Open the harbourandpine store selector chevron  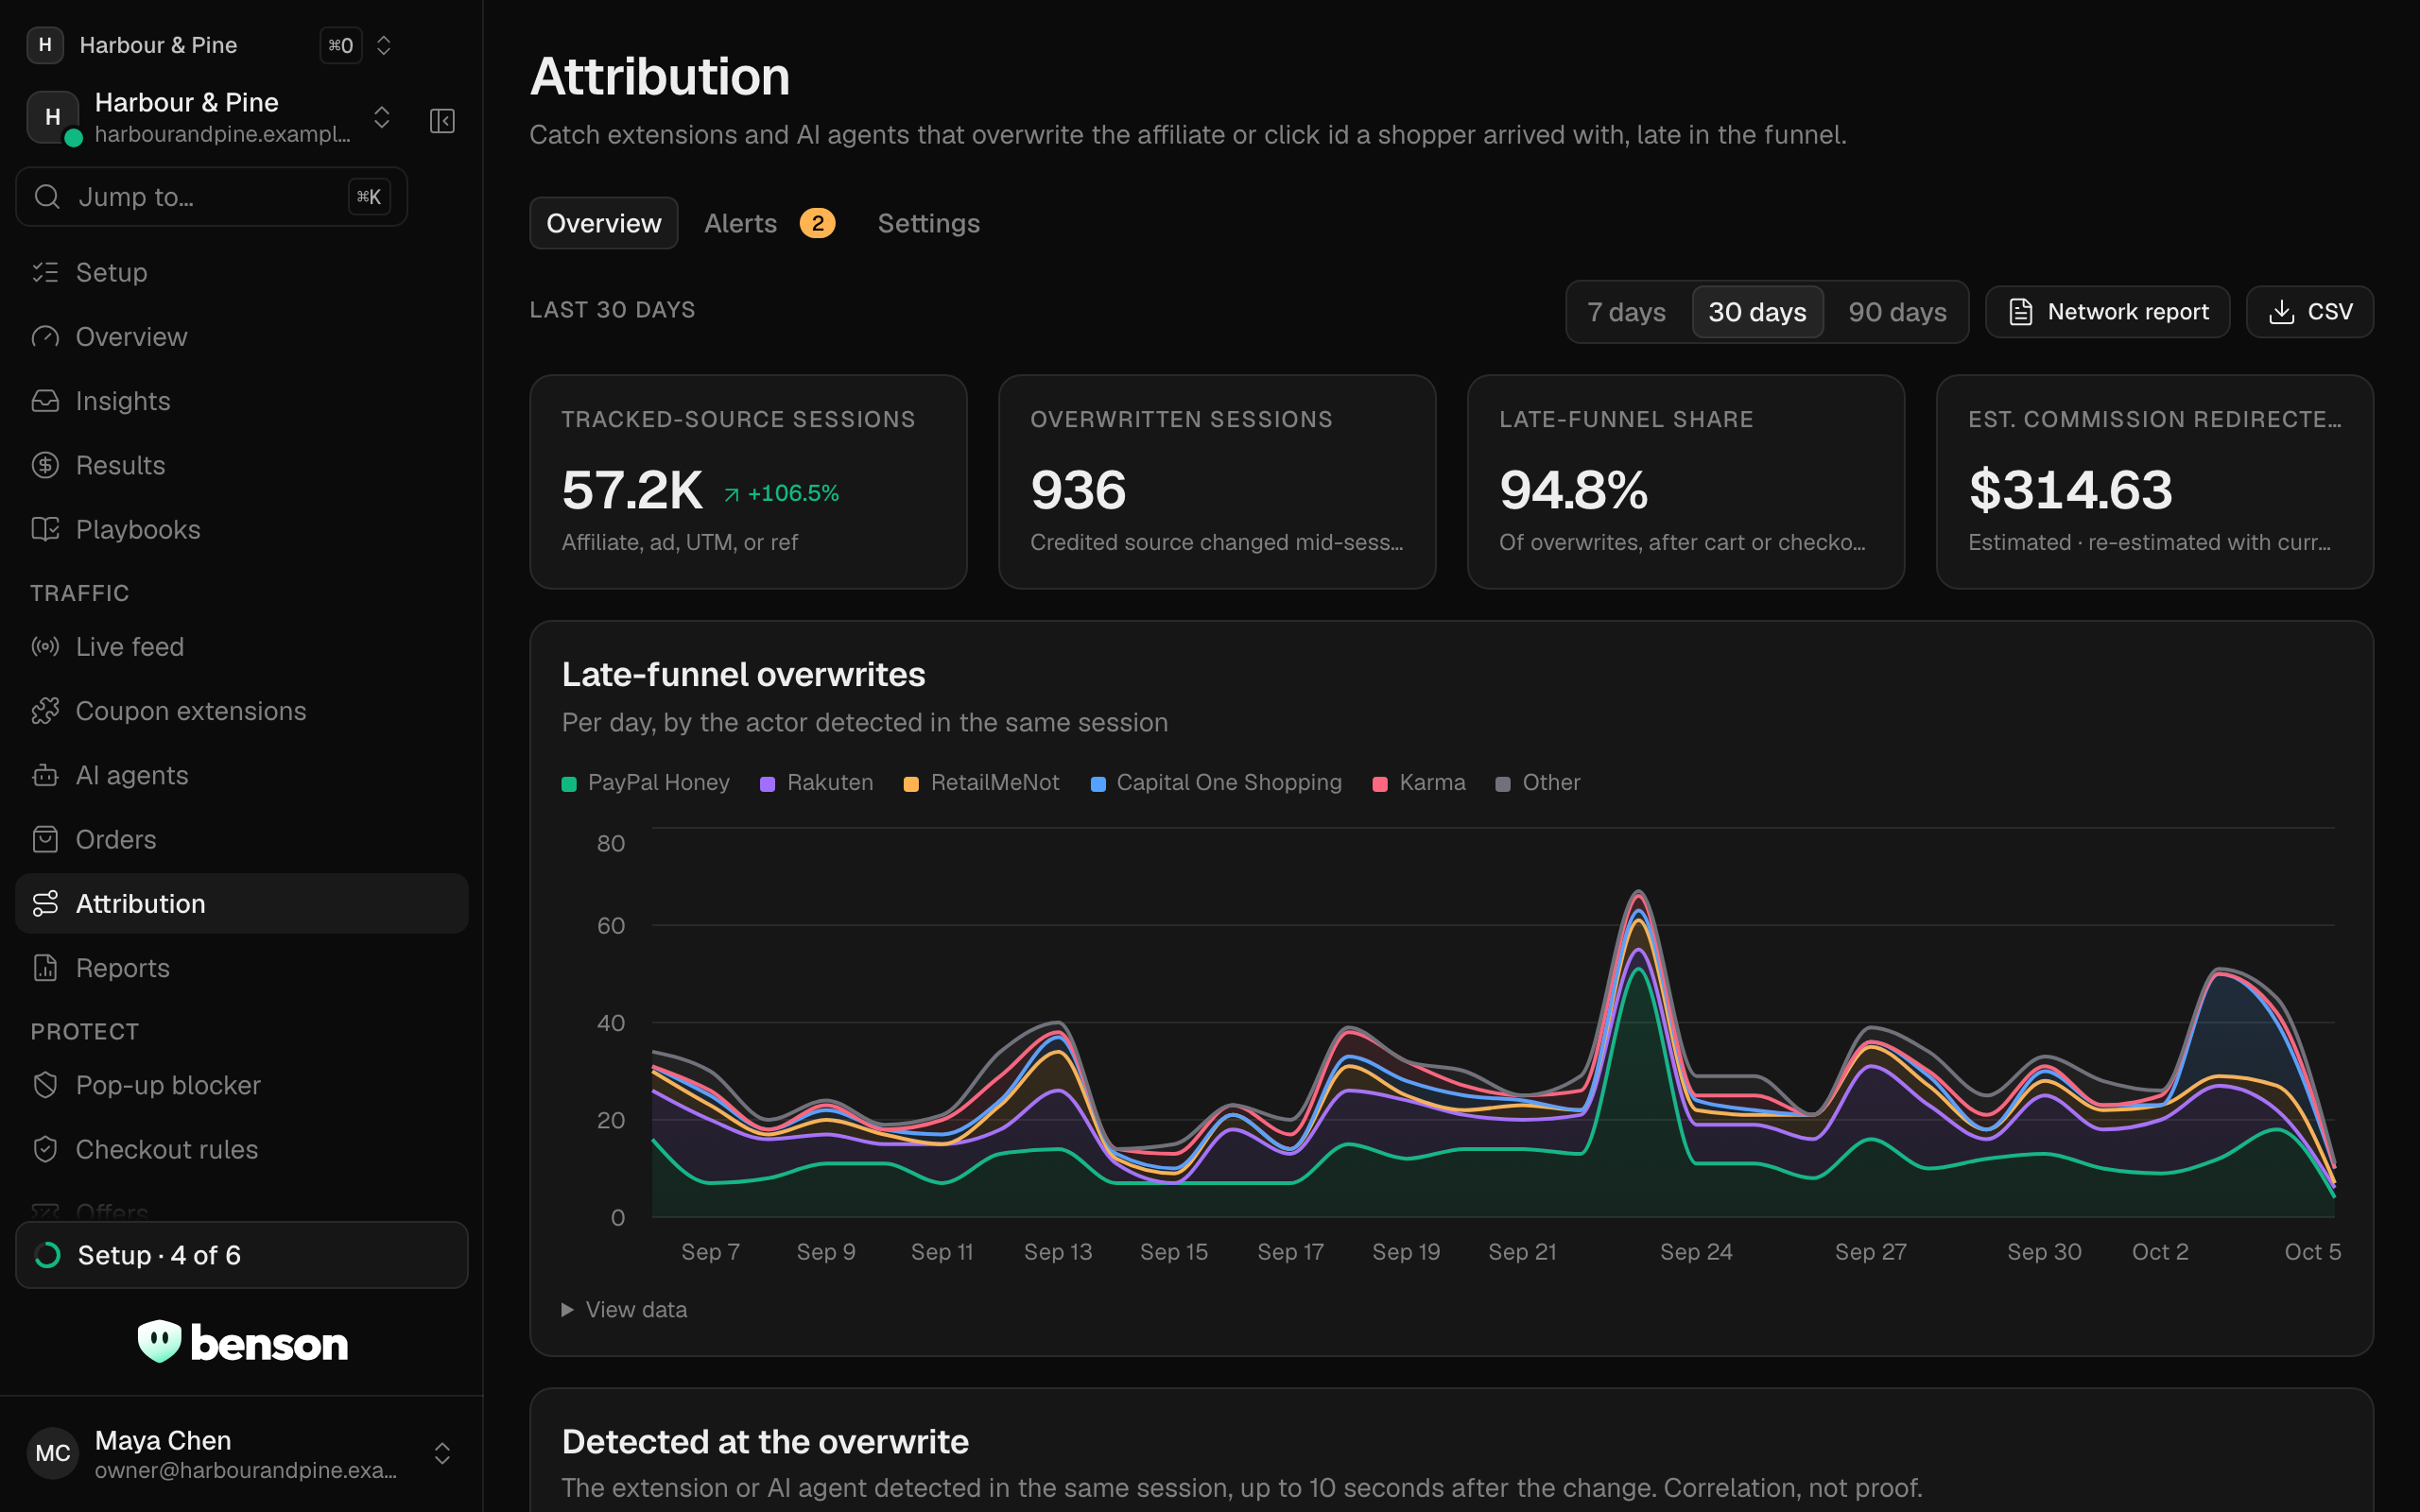(x=382, y=118)
